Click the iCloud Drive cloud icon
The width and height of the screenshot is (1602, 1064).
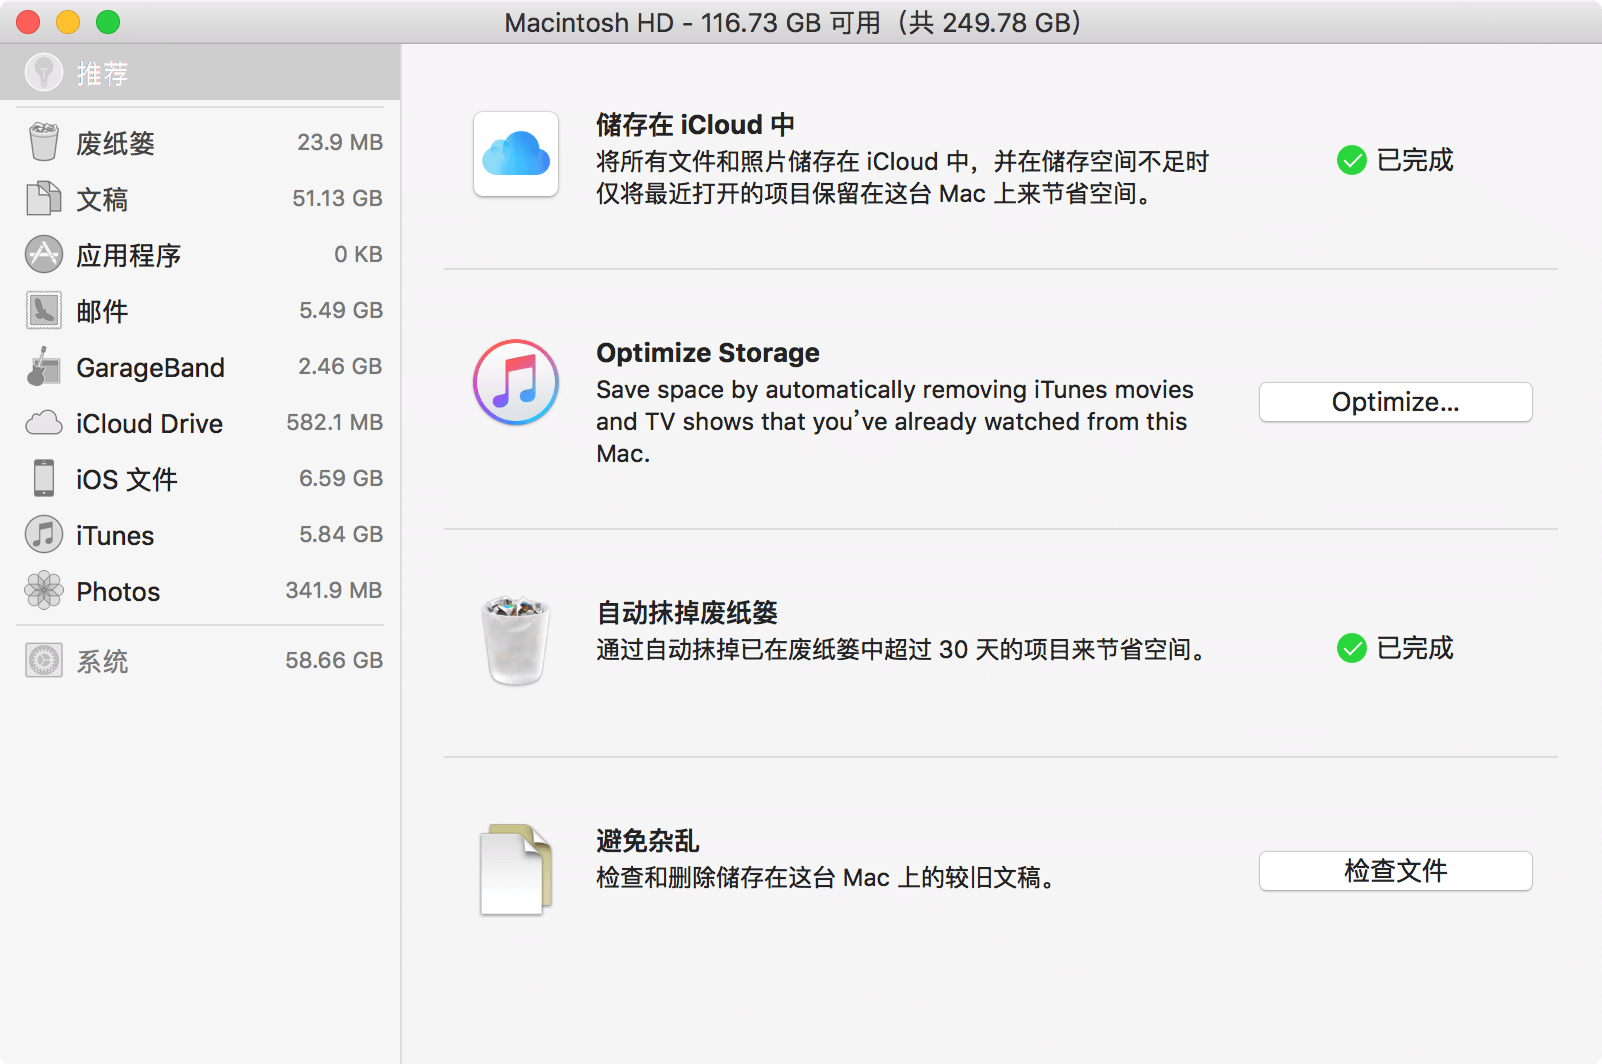click(x=43, y=423)
